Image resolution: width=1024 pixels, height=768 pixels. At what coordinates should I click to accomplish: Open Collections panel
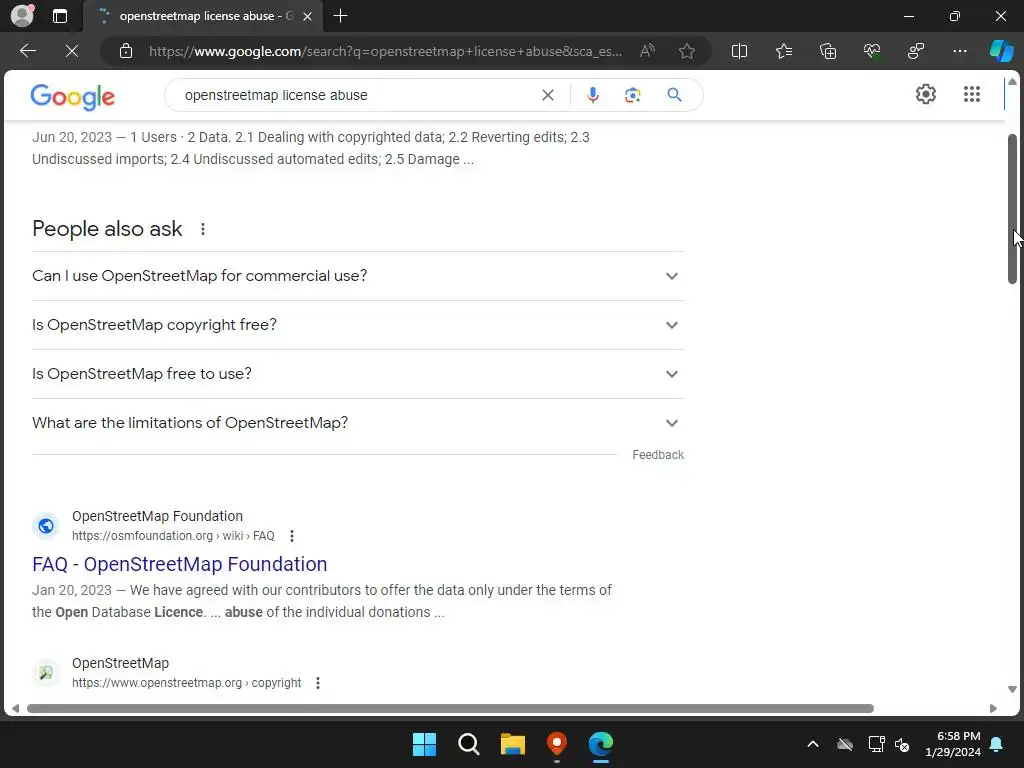click(827, 51)
